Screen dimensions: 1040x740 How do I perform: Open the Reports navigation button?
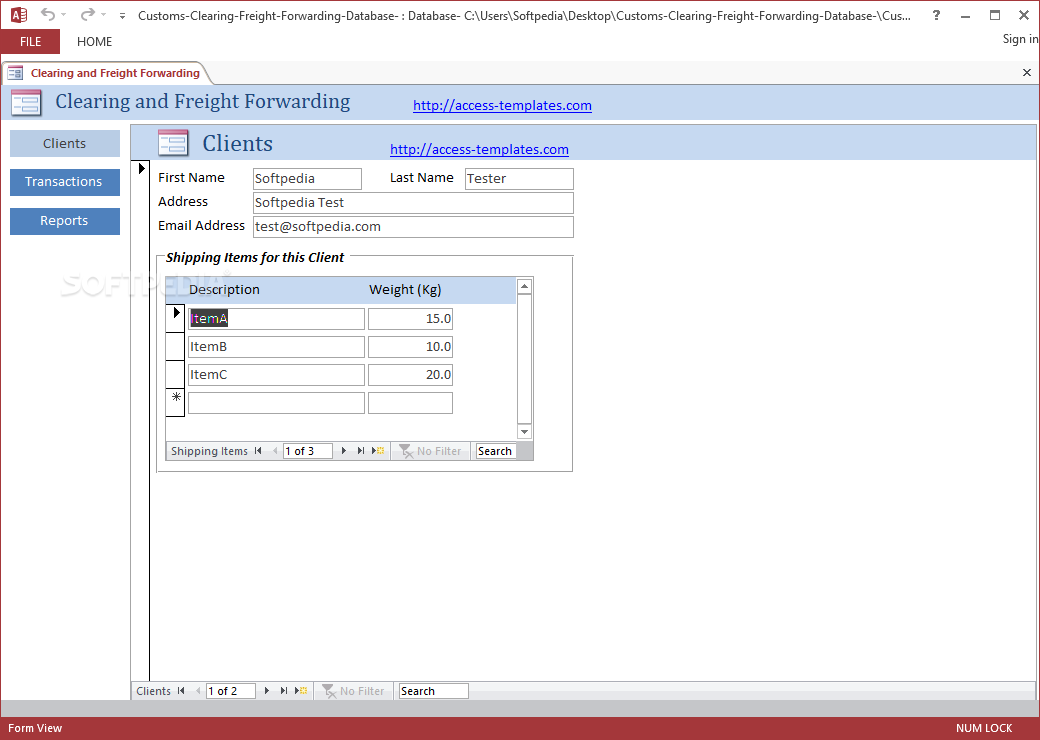click(65, 221)
